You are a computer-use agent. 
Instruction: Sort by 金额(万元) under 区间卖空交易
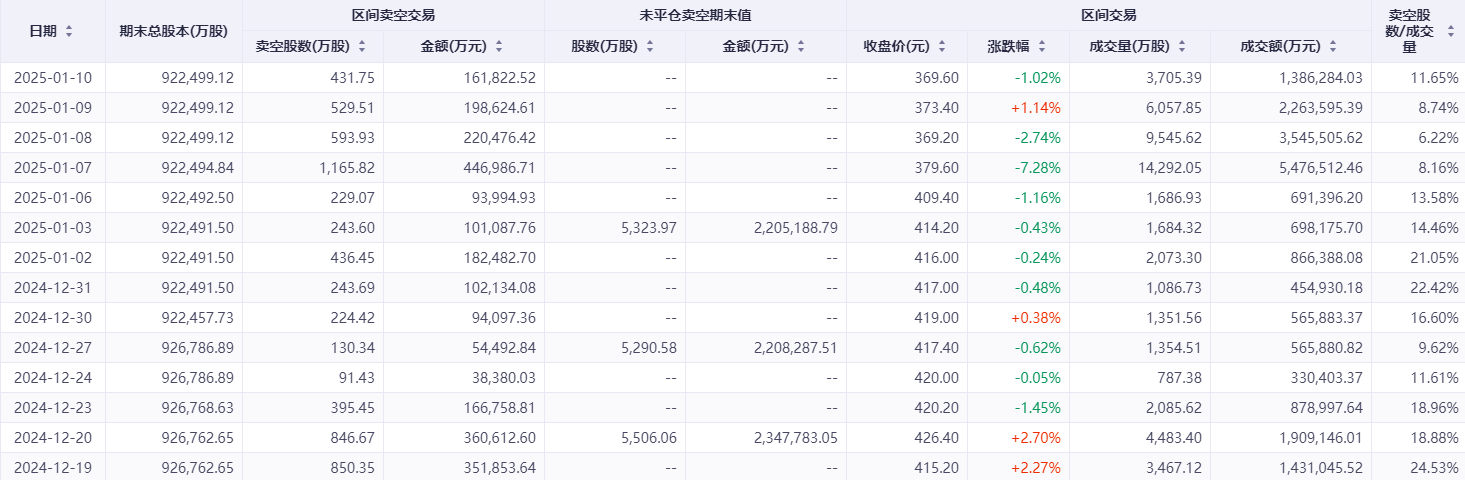coord(499,46)
